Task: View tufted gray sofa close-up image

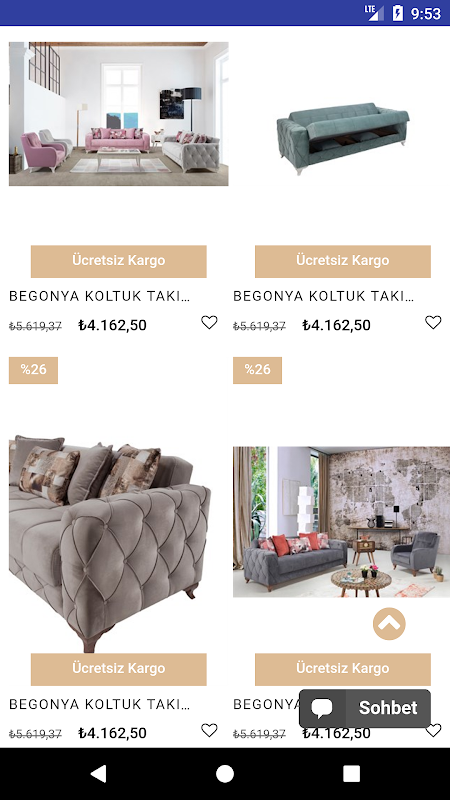Action: (110, 543)
